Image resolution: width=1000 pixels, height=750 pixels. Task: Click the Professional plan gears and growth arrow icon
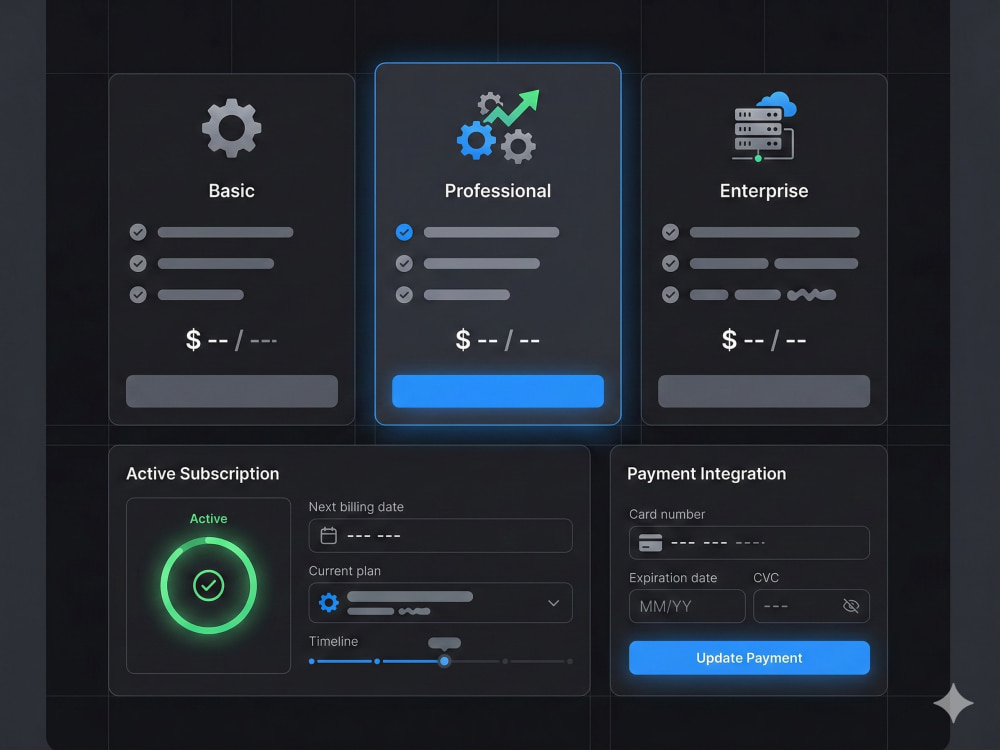[498, 126]
